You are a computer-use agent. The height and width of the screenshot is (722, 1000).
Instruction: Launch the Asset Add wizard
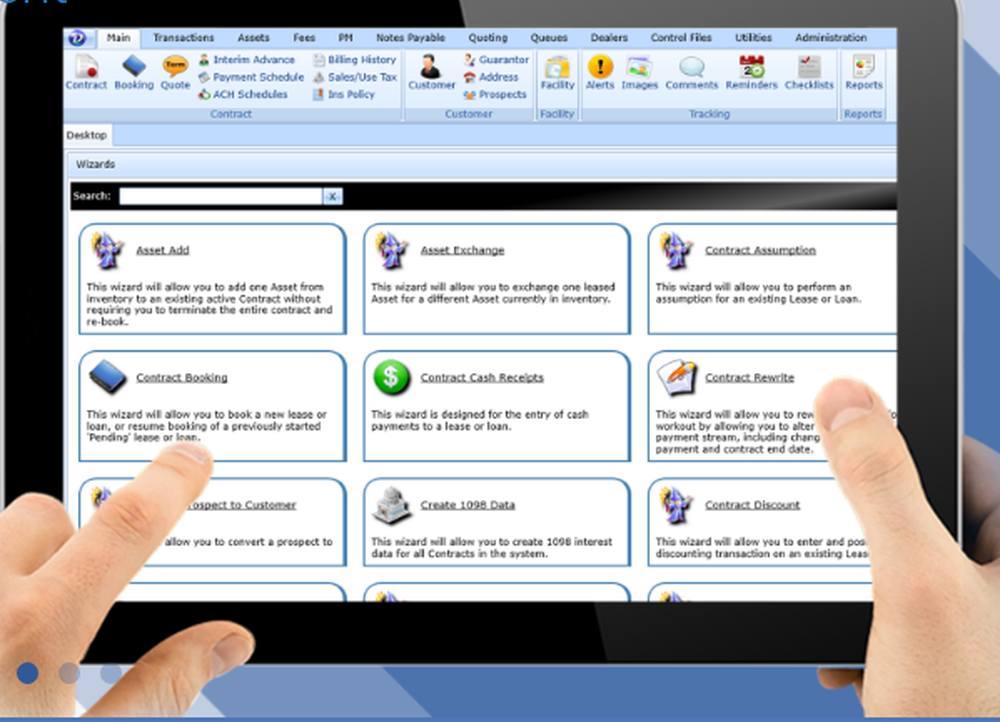pyautogui.click(x=162, y=250)
